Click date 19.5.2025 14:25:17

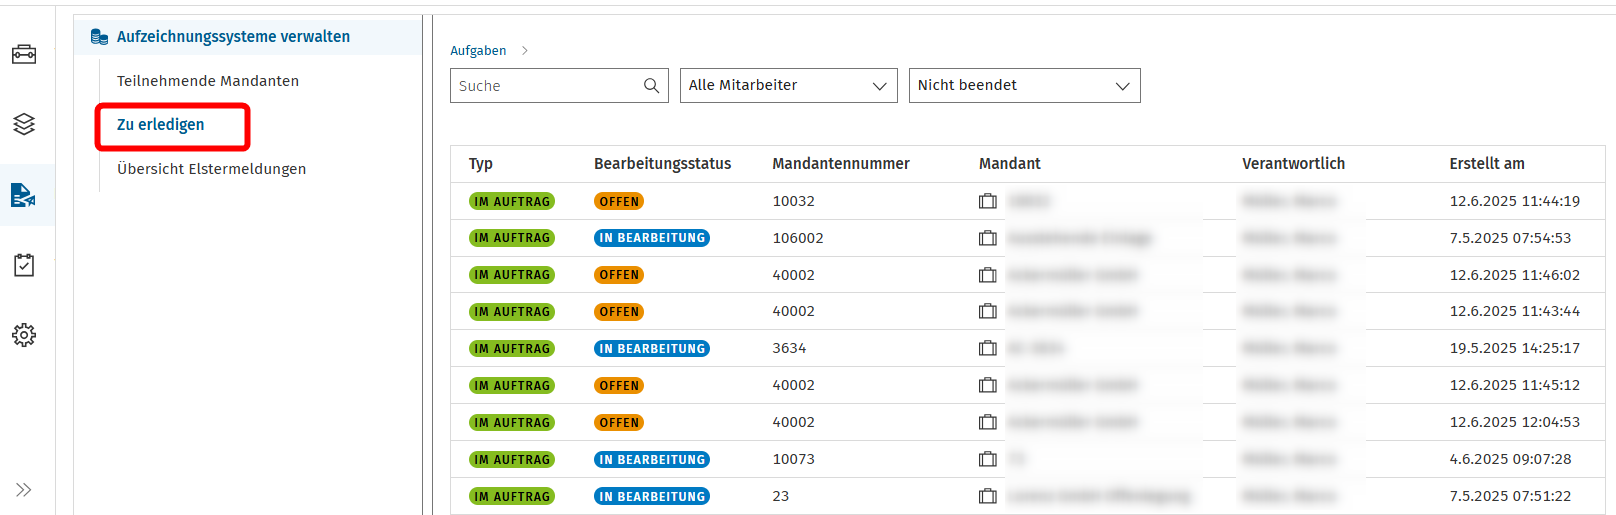point(1515,348)
